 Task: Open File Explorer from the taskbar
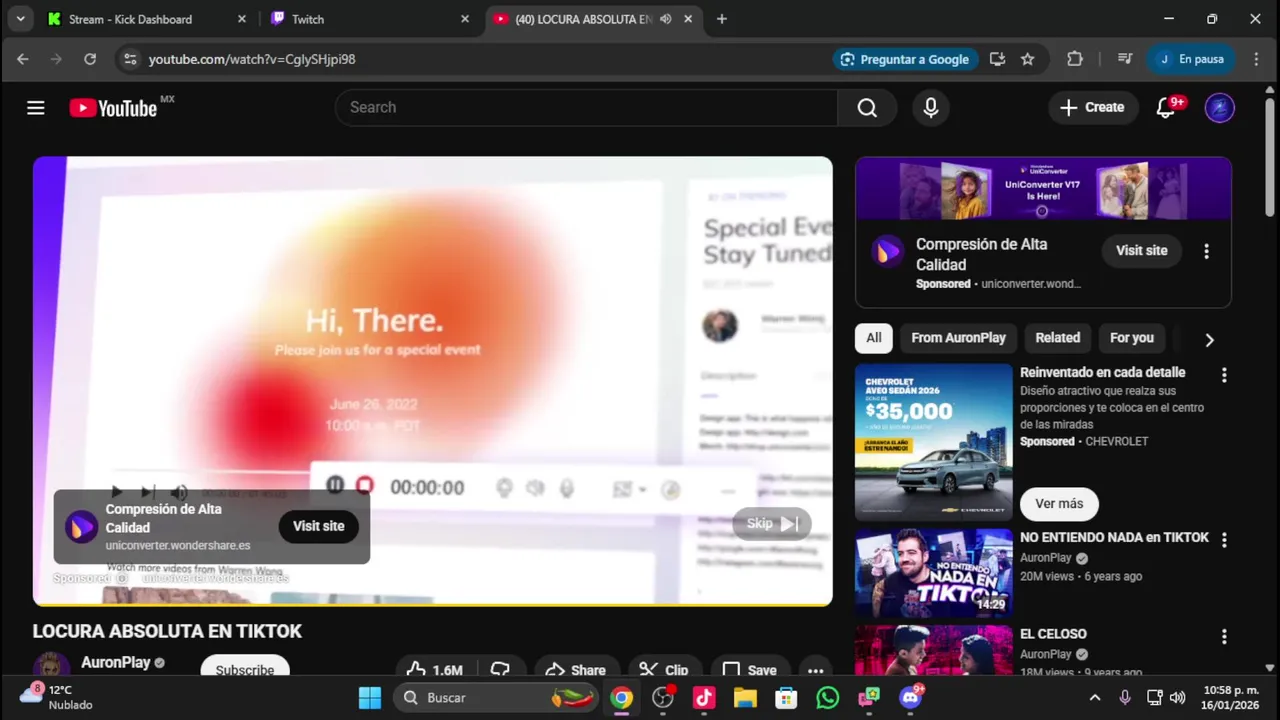tap(745, 697)
